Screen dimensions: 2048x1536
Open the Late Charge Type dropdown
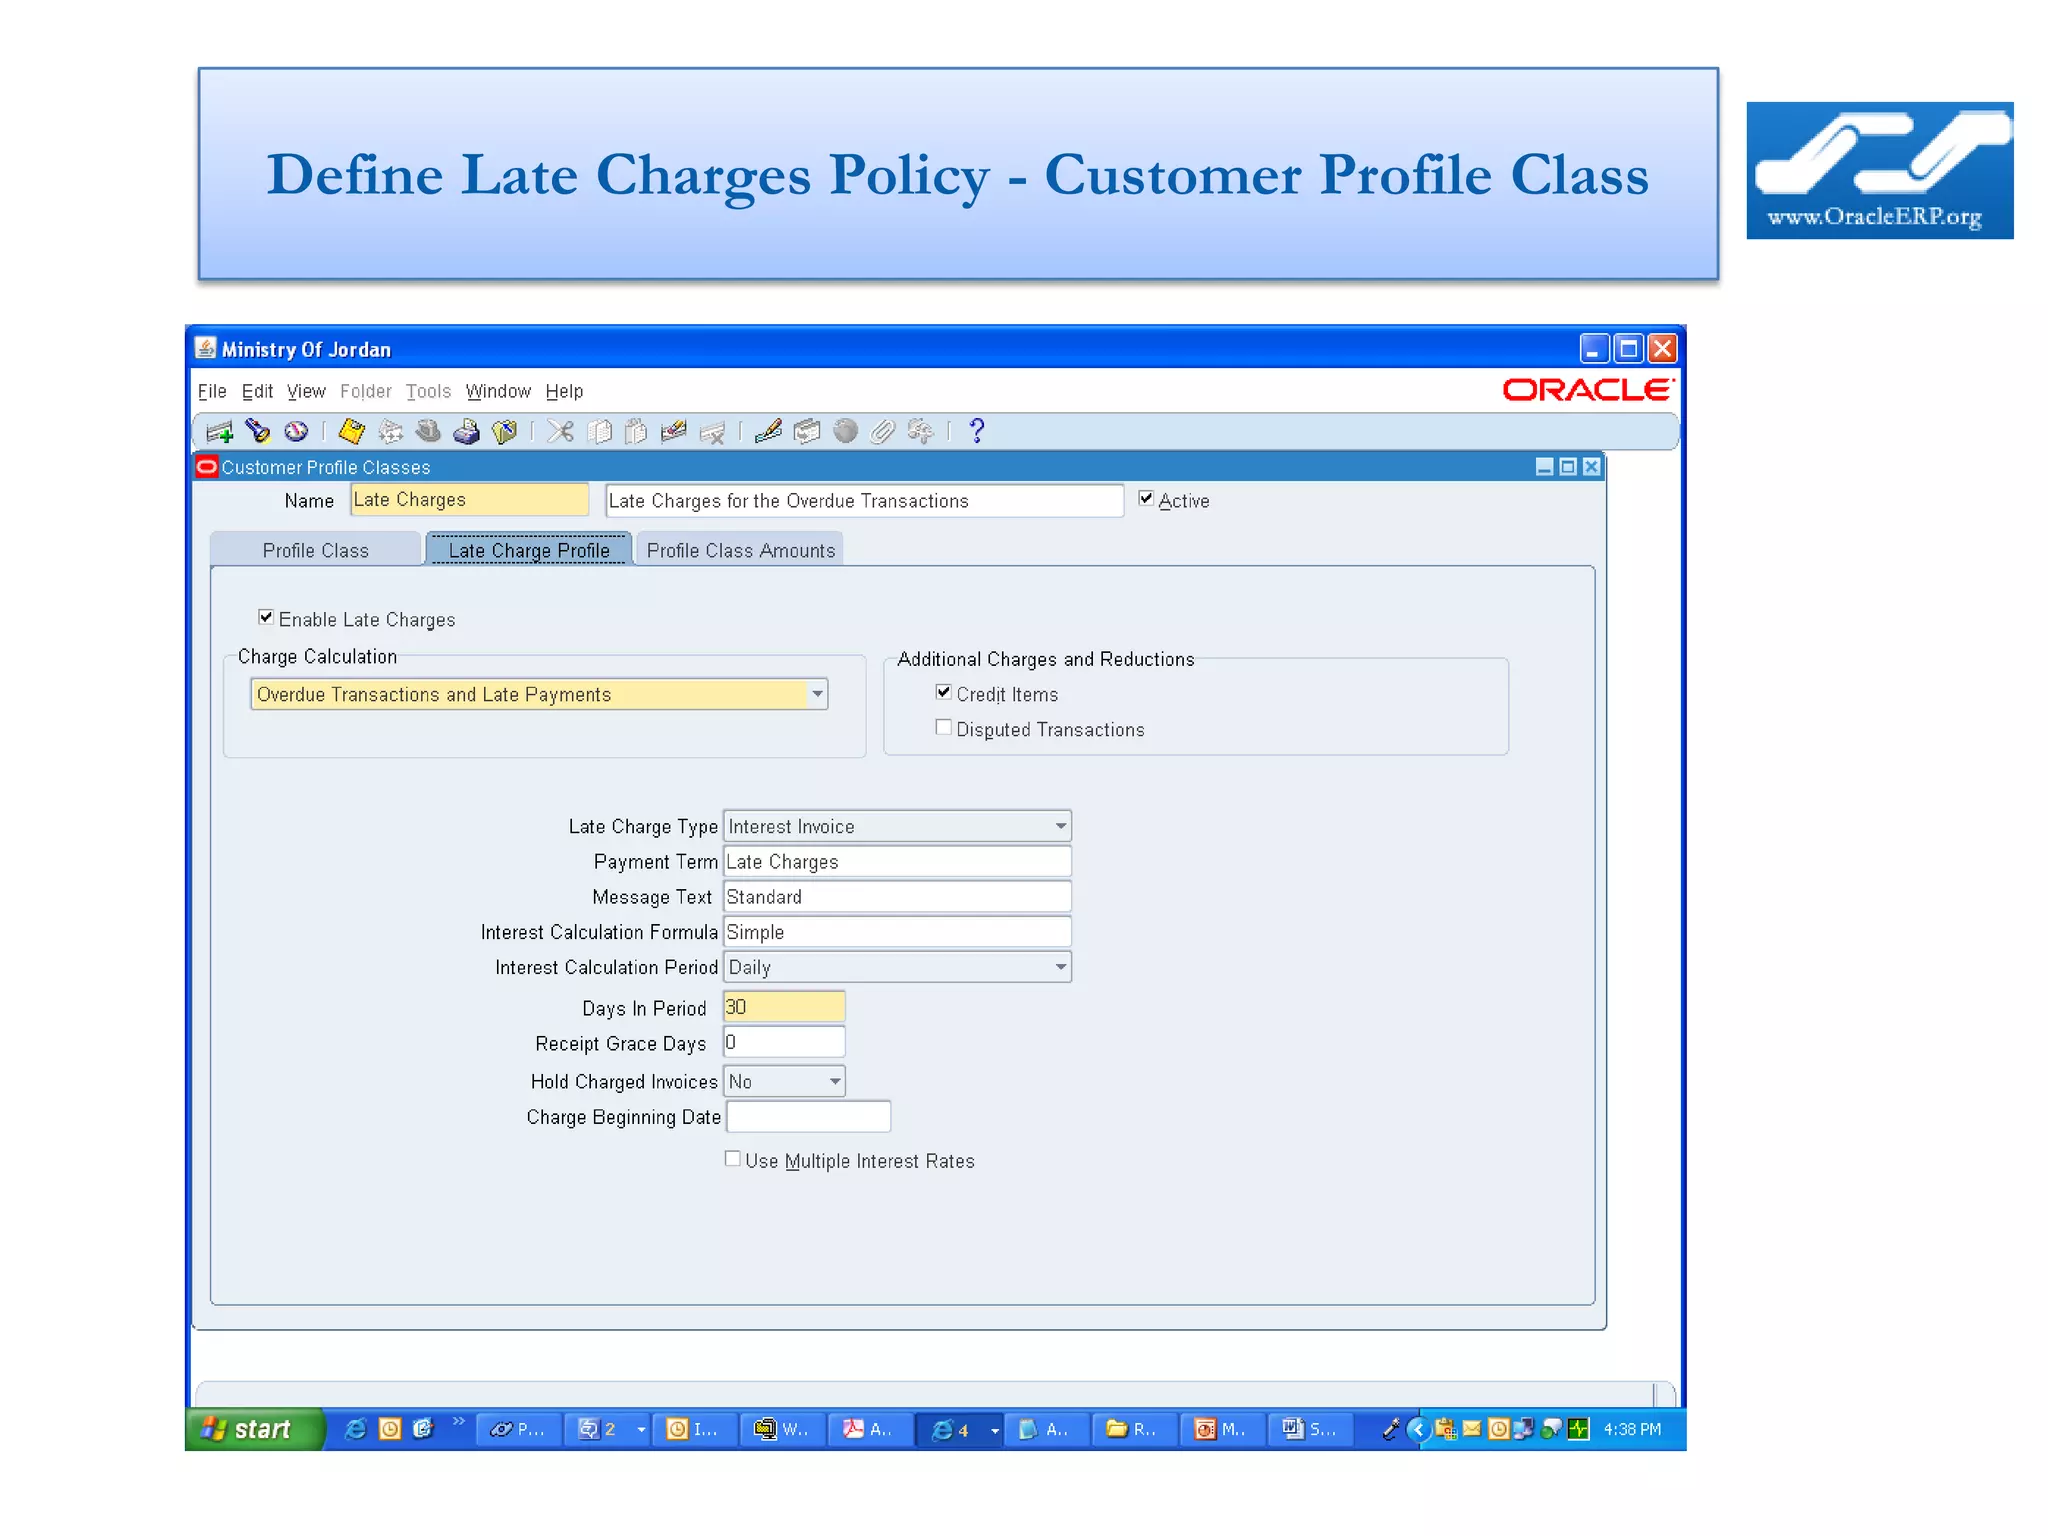pyautogui.click(x=1060, y=826)
